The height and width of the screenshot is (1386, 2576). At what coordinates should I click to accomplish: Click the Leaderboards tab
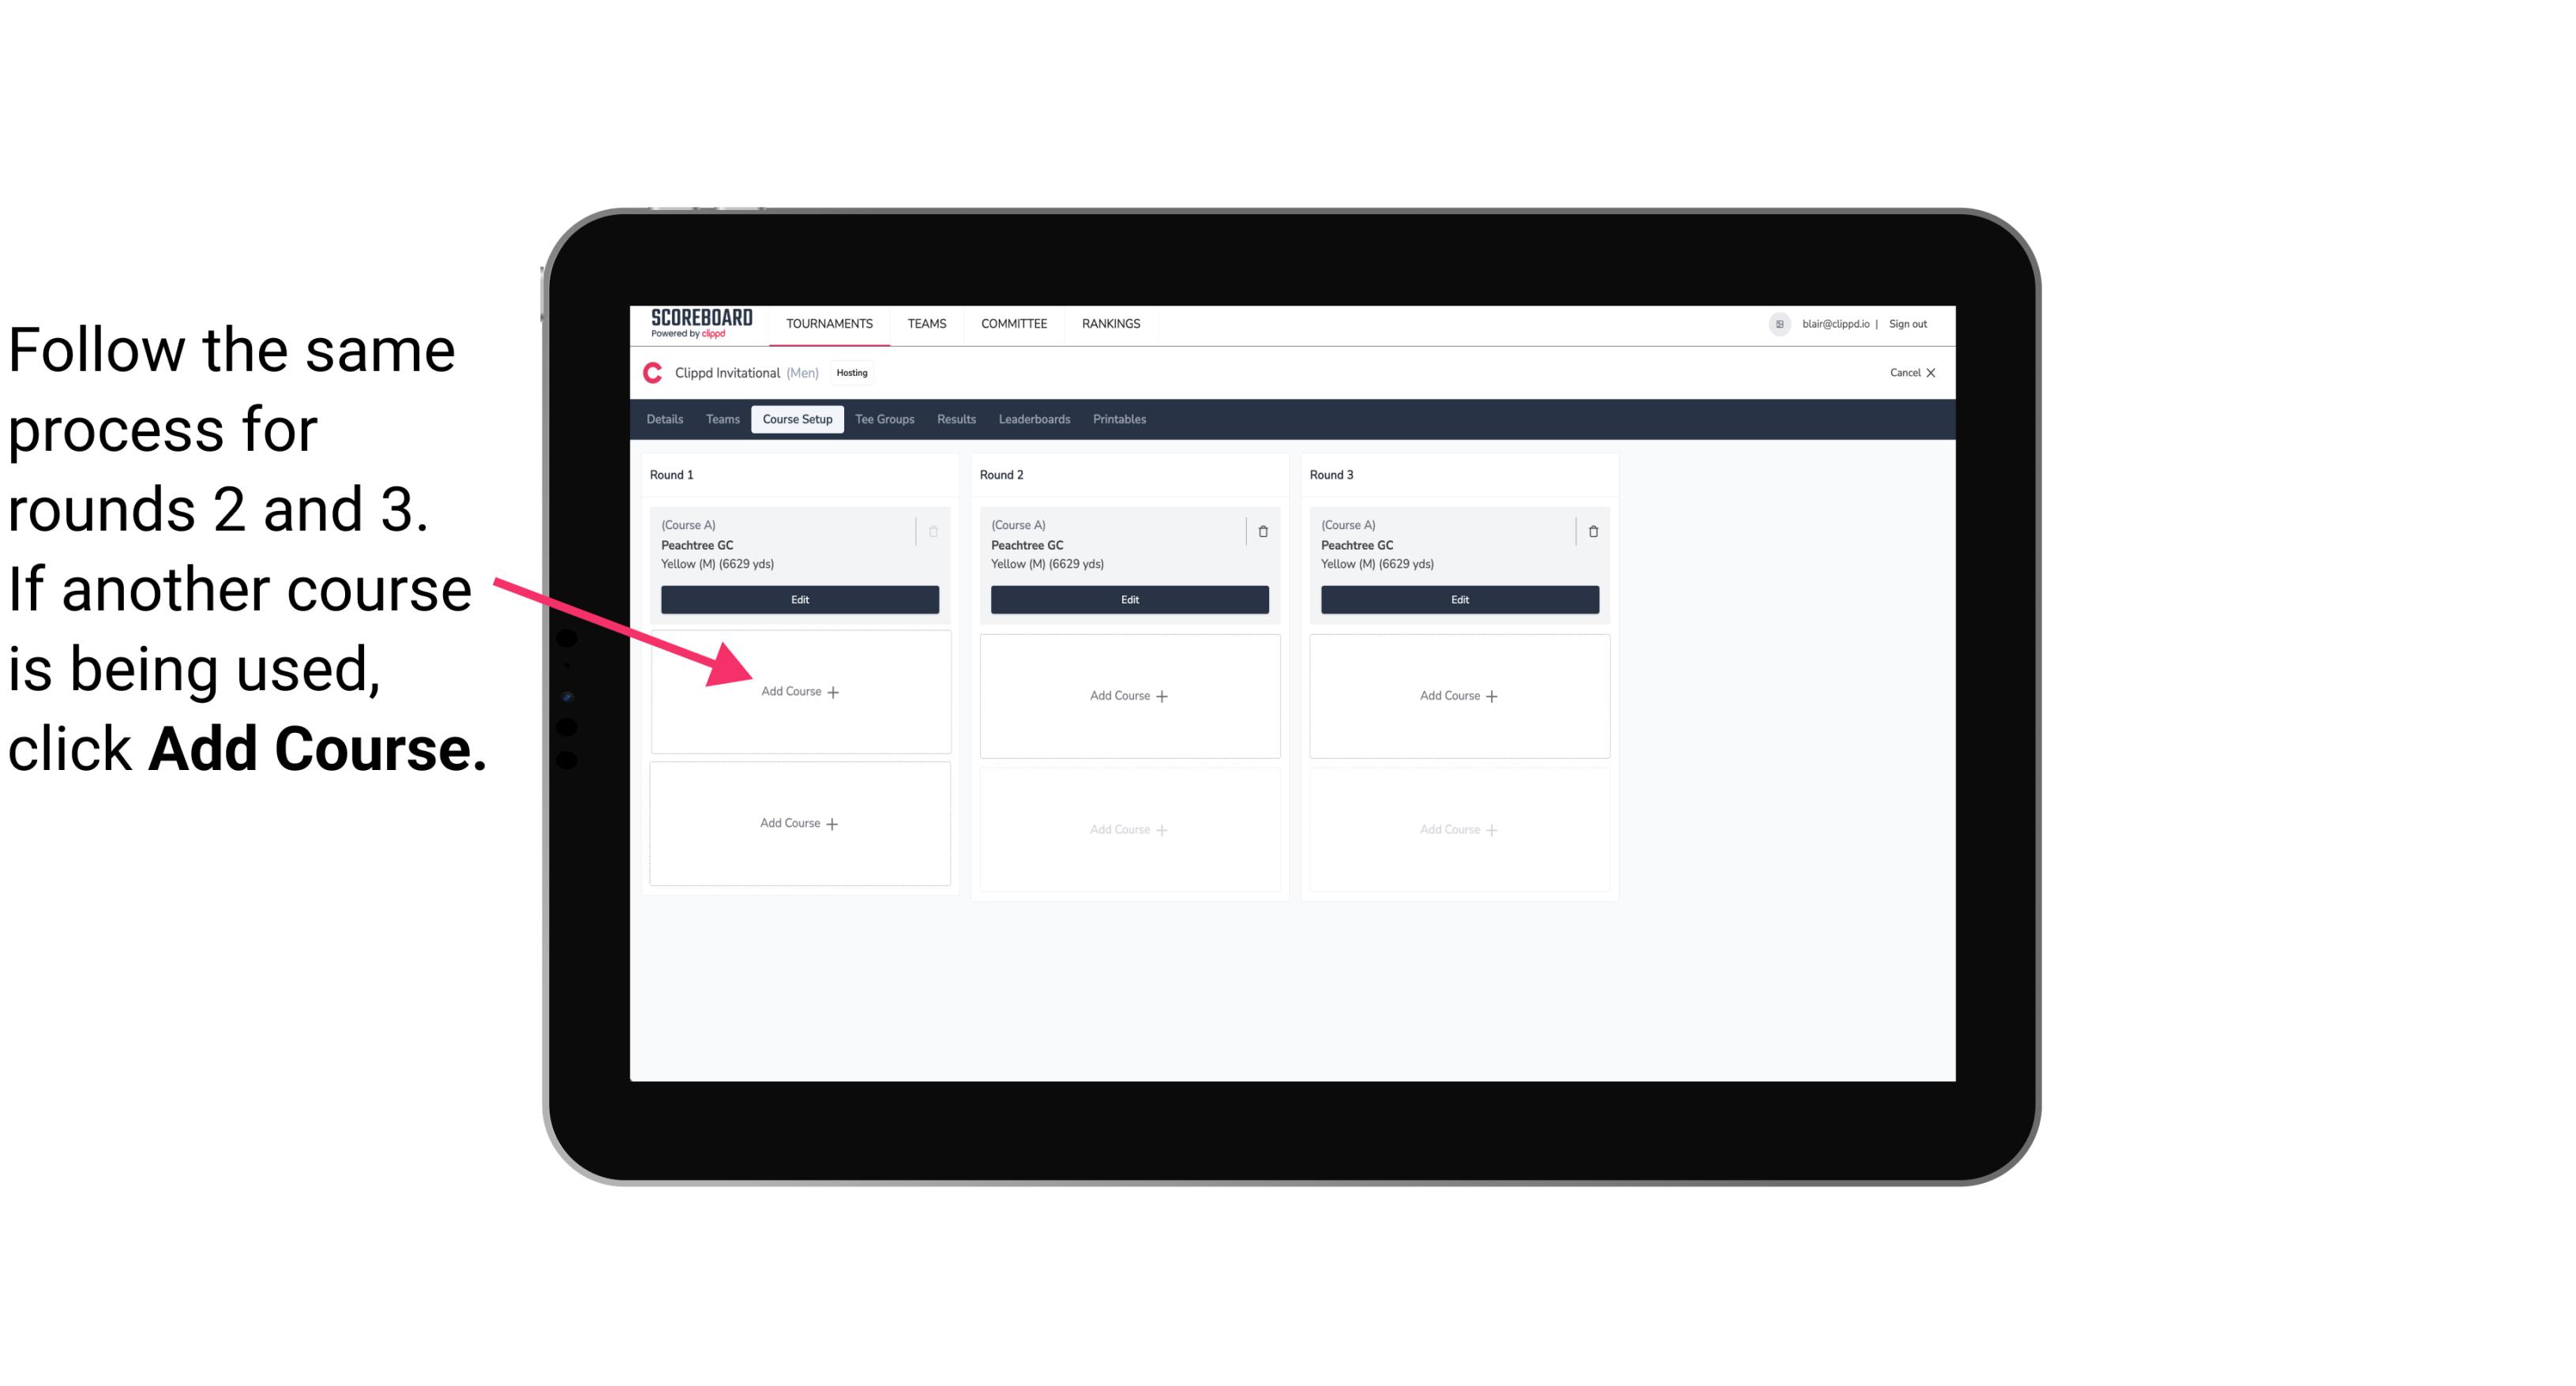click(1031, 420)
